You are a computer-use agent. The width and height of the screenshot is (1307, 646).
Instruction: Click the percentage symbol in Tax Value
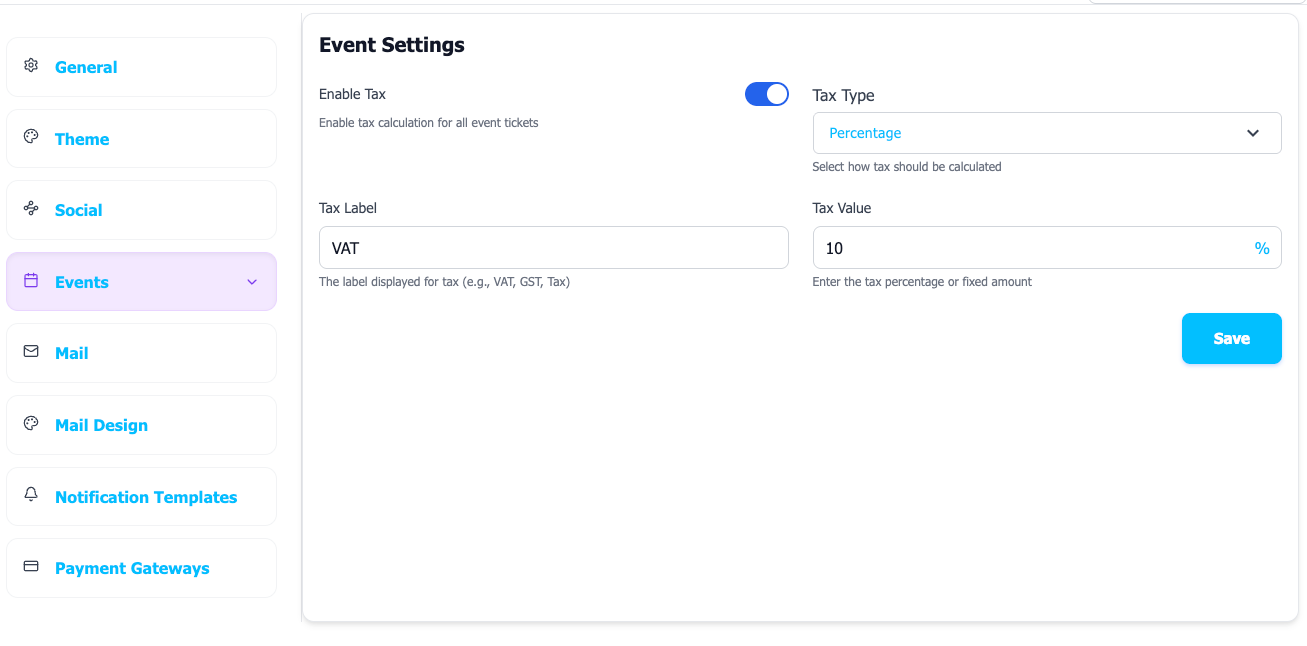click(1261, 247)
